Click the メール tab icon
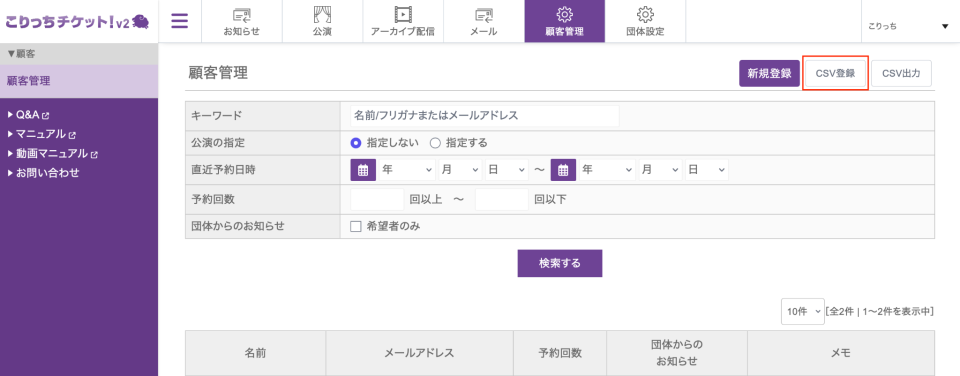Screen dimensions: 960x376 [x=484, y=14]
